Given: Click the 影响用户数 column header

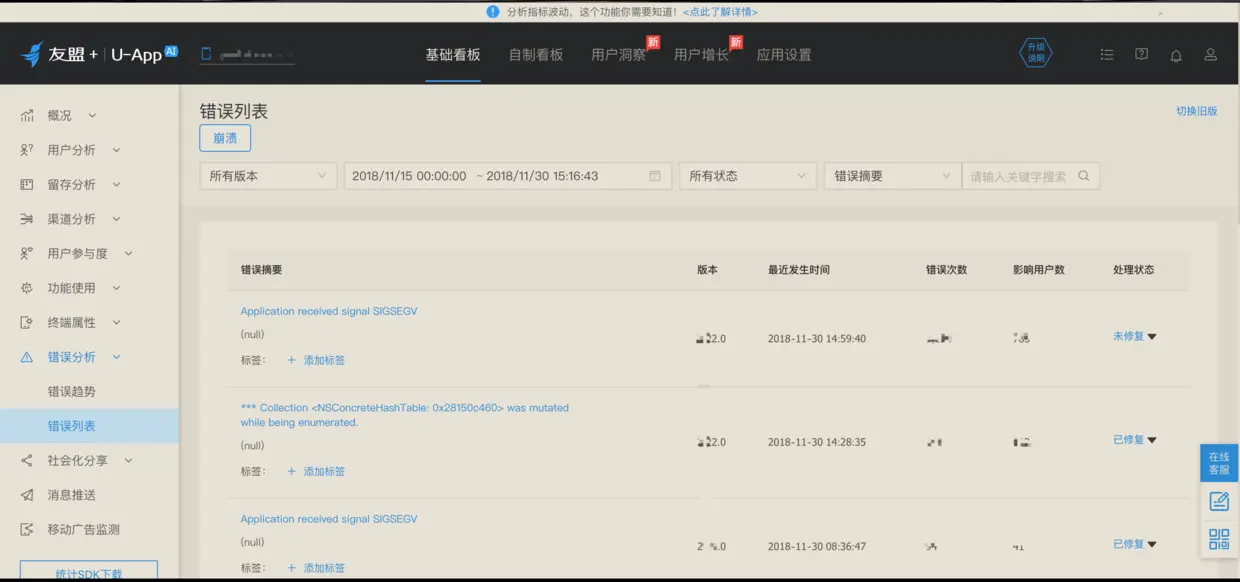Looking at the screenshot, I should tap(1038, 270).
